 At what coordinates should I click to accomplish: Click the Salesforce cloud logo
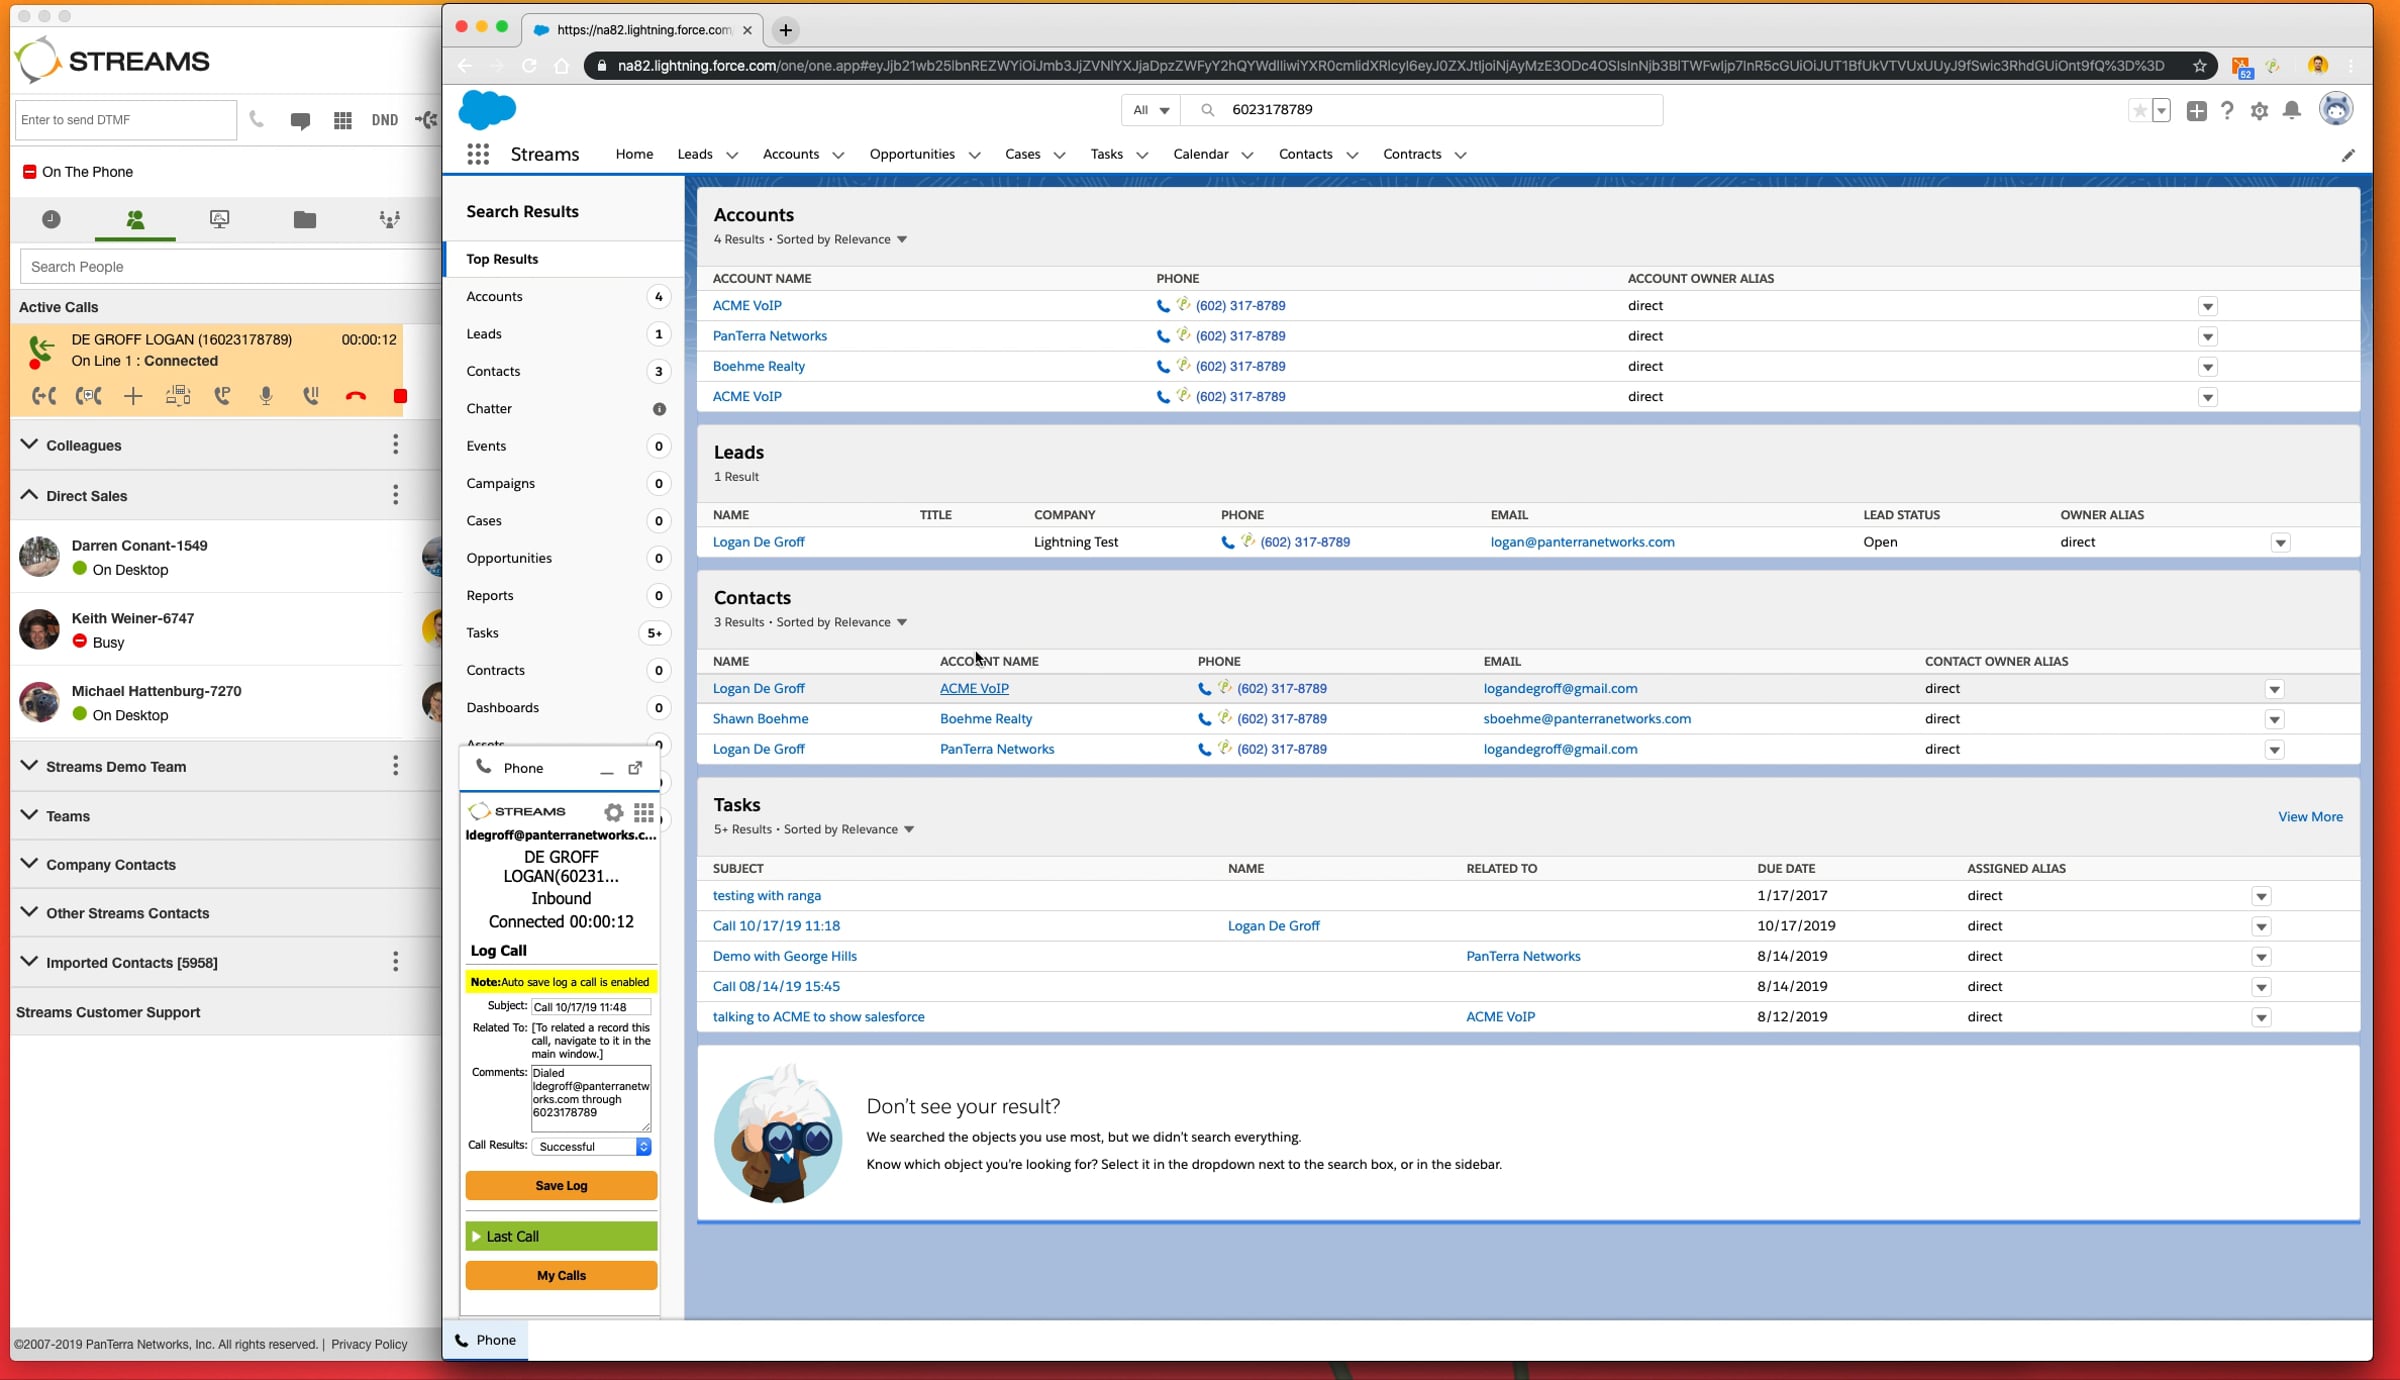click(x=487, y=110)
